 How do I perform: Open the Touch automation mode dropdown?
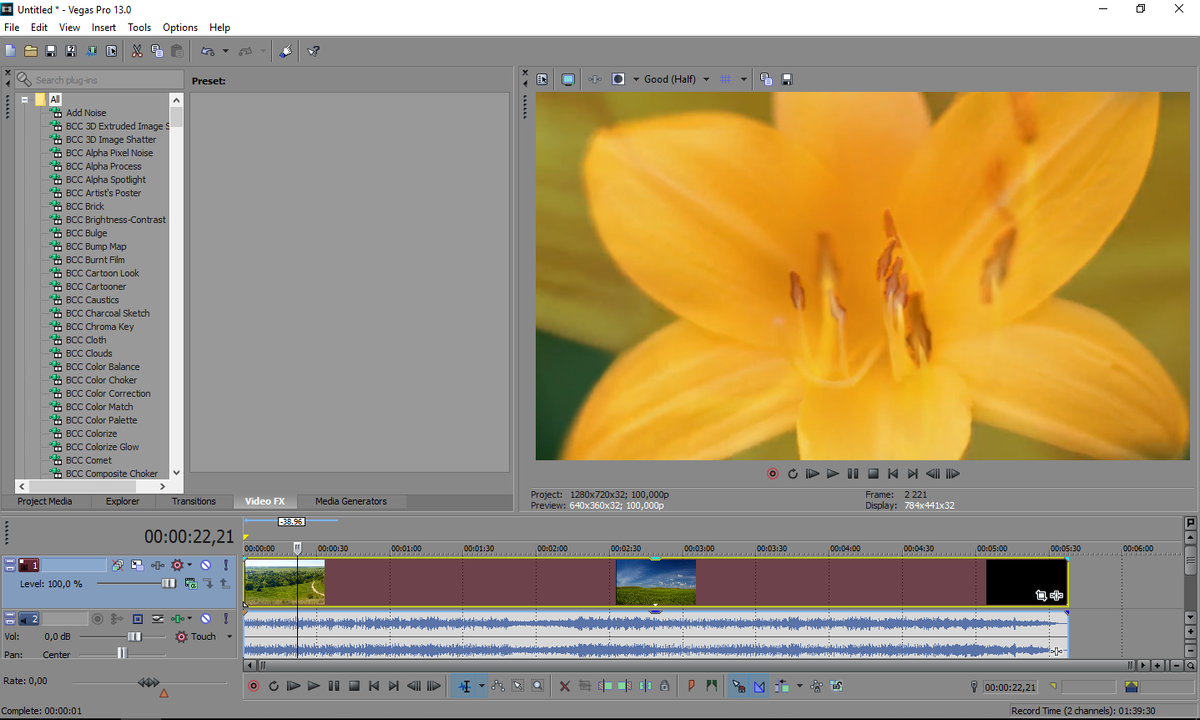229,636
